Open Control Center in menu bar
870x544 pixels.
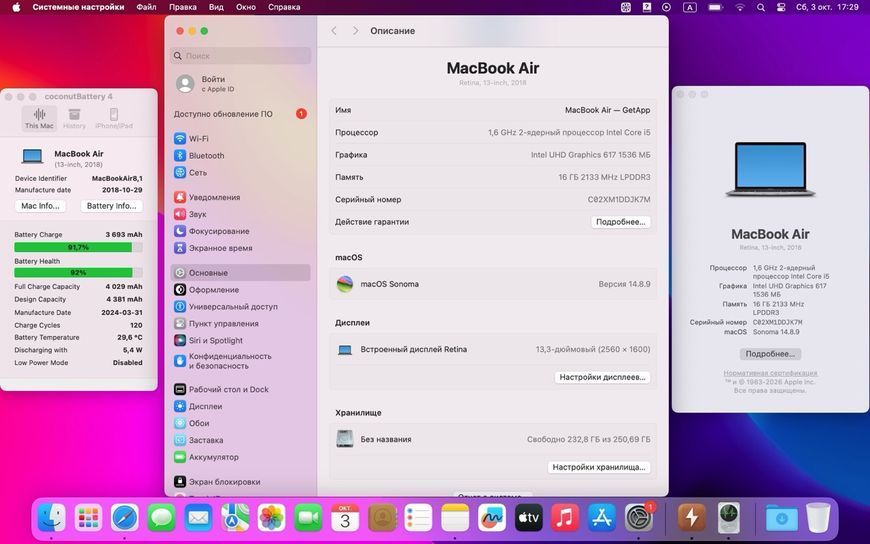781,7
